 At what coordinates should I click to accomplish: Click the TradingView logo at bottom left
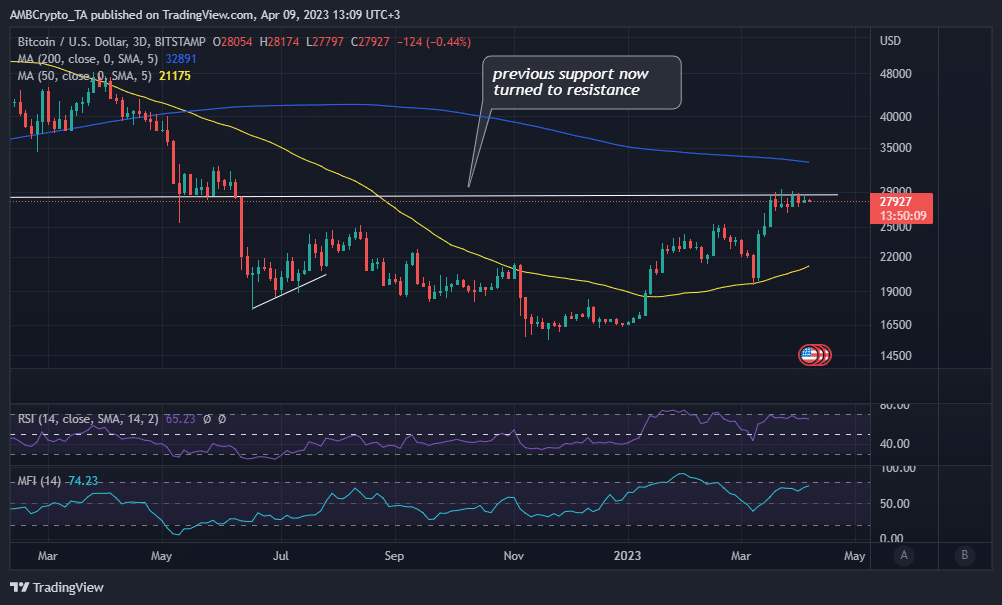(57, 587)
